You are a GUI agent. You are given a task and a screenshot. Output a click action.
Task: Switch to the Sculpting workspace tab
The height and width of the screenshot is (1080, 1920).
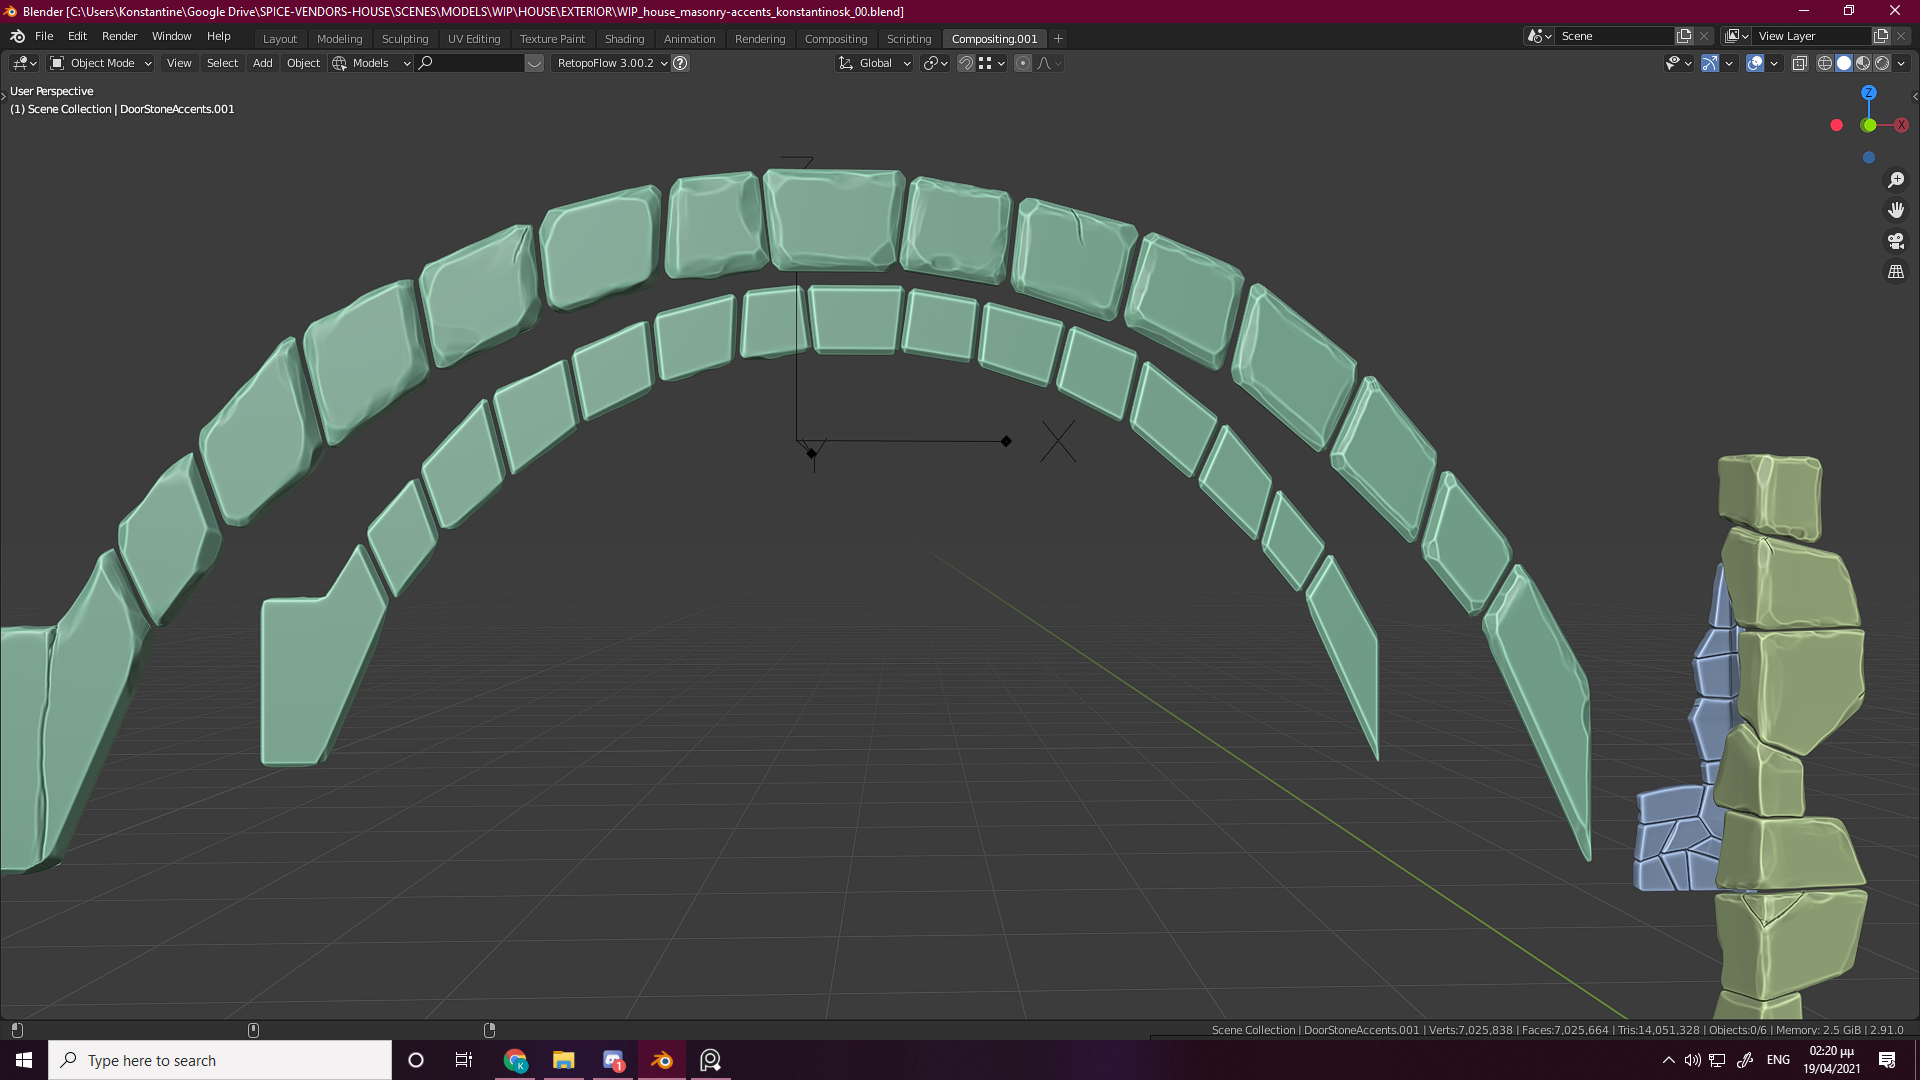[405, 39]
